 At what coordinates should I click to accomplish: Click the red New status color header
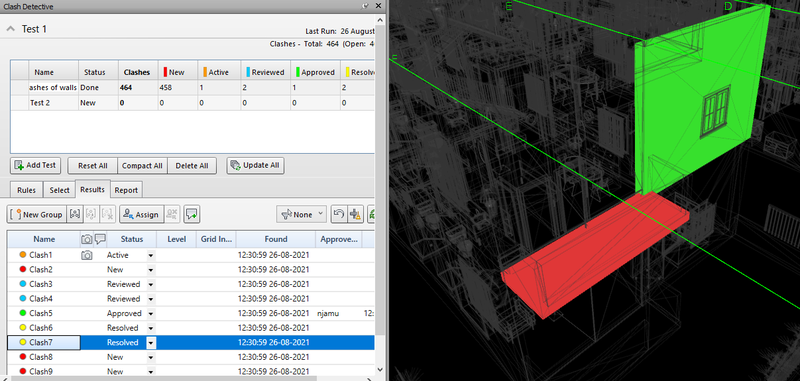pyautogui.click(x=177, y=72)
